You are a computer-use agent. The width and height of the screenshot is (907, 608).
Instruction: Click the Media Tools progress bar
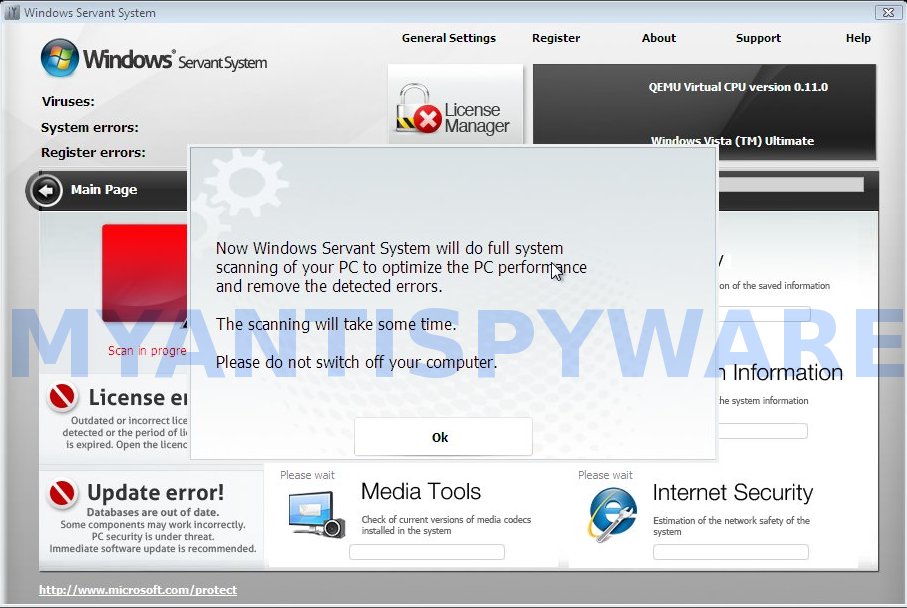(x=427, y=552)
